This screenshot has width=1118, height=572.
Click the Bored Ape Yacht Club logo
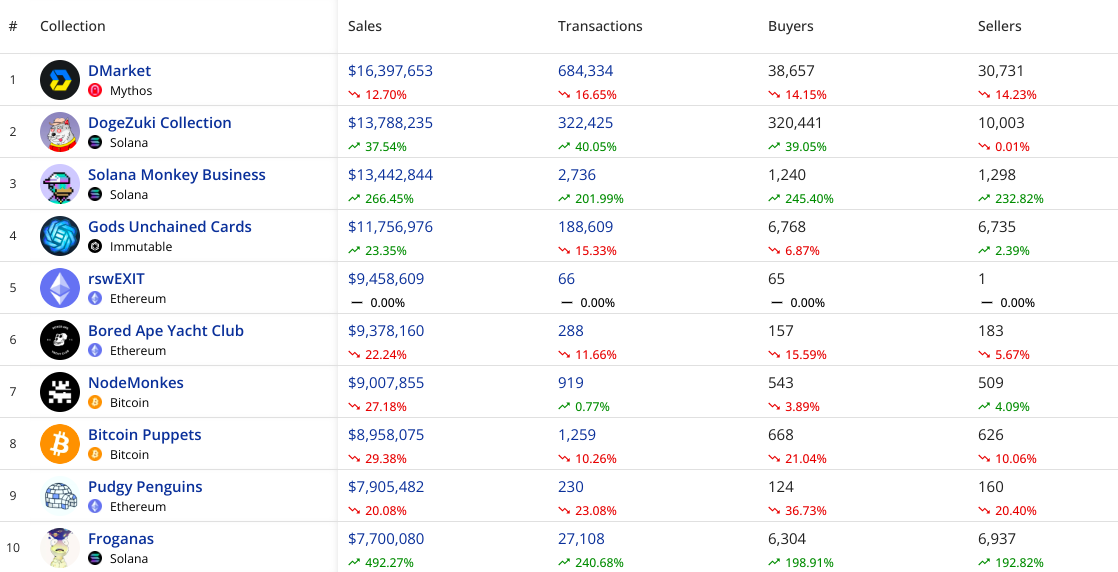(60, 340)
